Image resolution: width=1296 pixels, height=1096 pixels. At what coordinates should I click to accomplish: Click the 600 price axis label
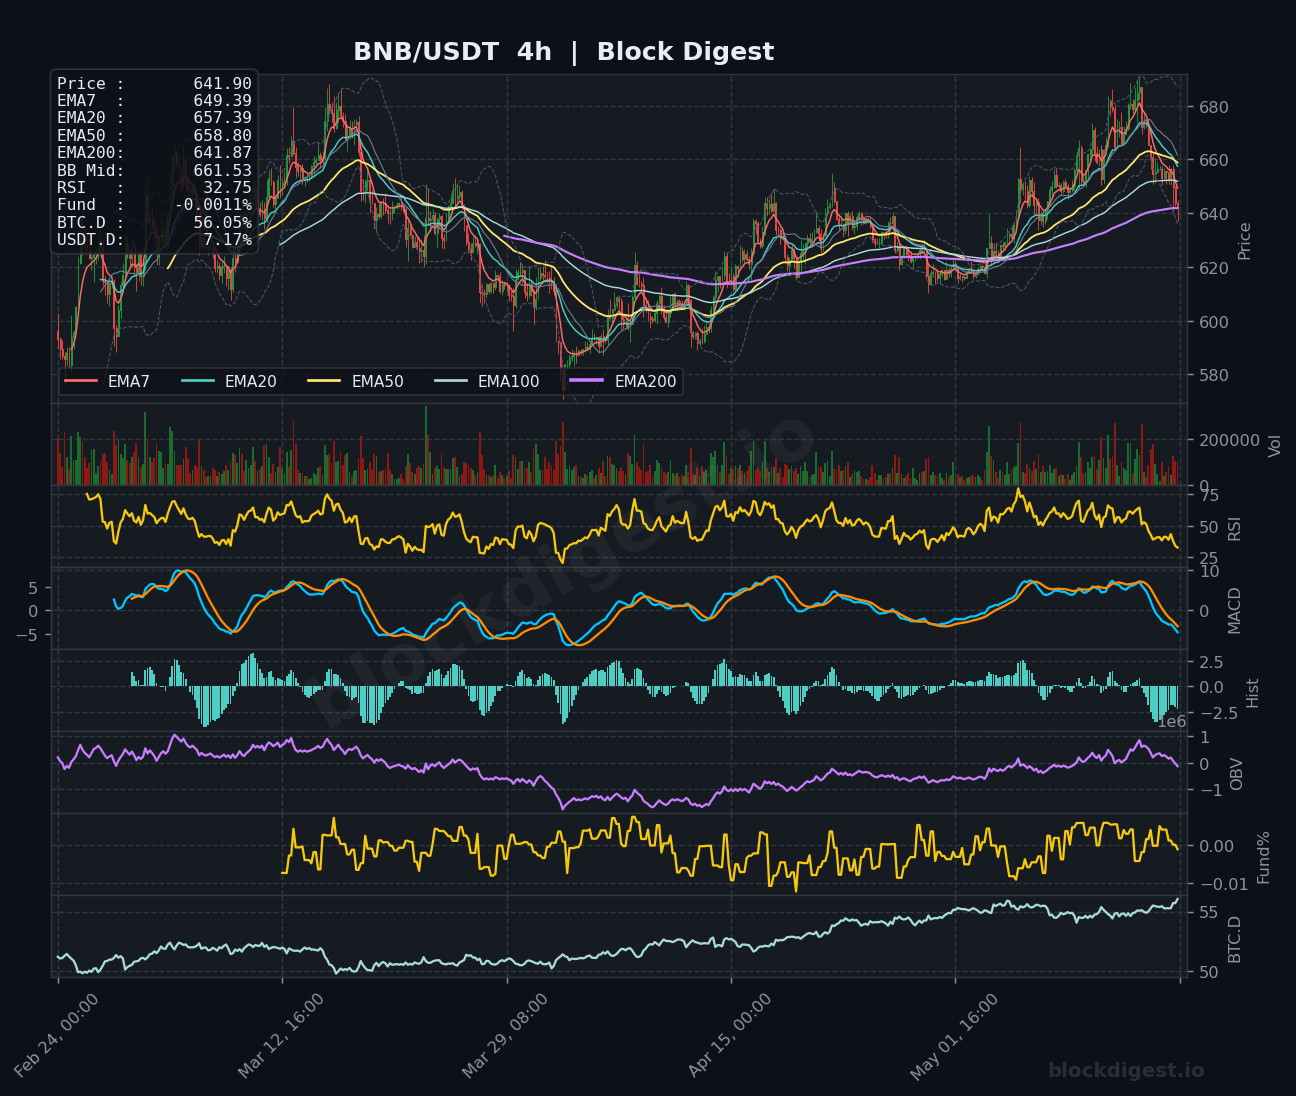point(1213,322)
